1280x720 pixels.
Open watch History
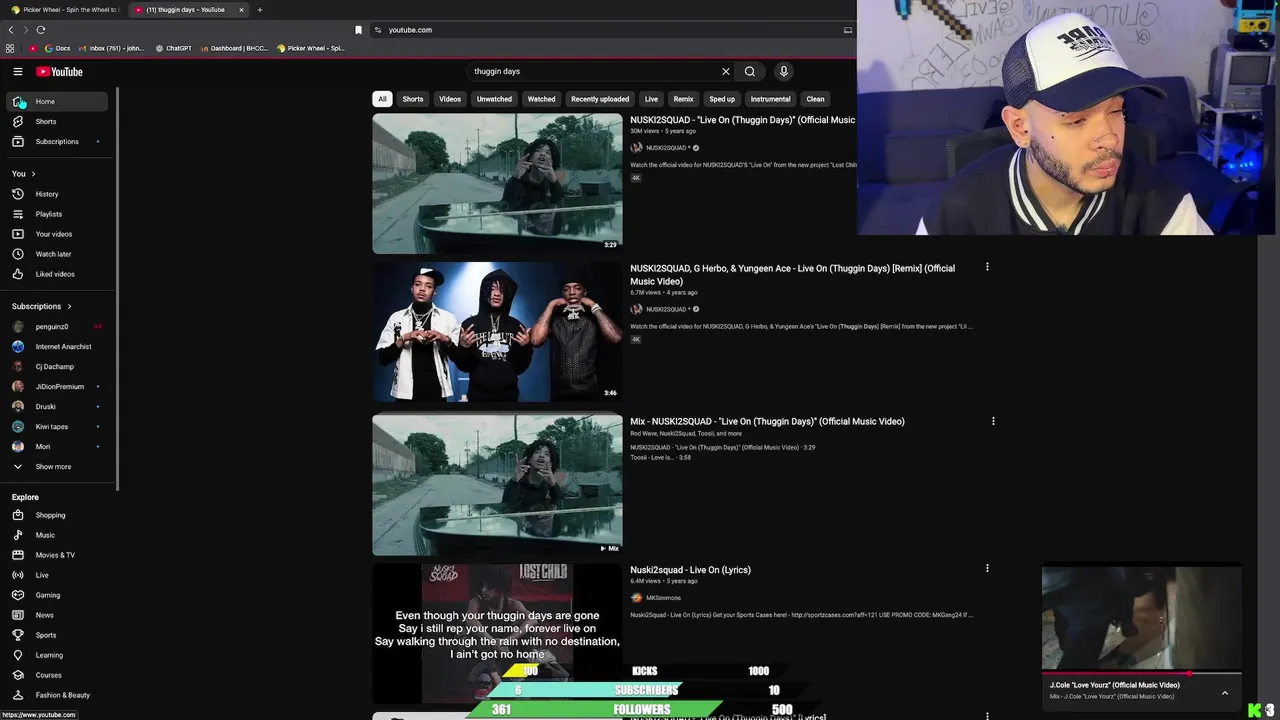pyautogui.click(x=58, y=194)
